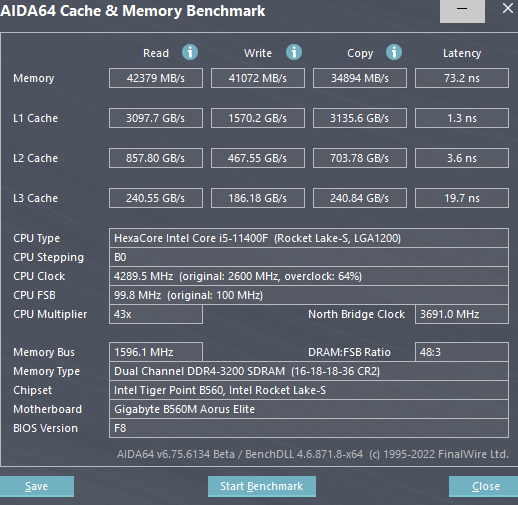Image resolution: width=518 pixels, height=505 pixels.
Task: Select L3 Cache latency 19.7 ns
Action: click(462, 198)
